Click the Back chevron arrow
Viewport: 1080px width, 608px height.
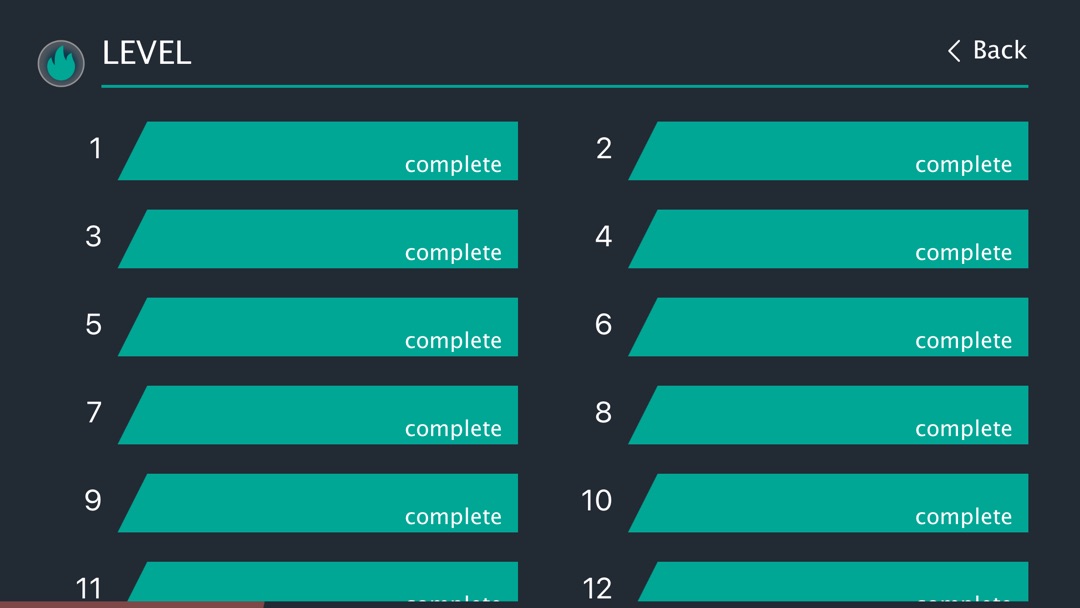[954, 51]
